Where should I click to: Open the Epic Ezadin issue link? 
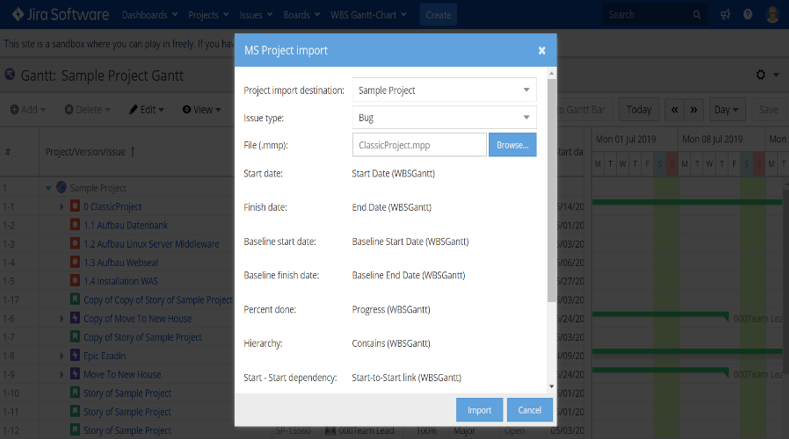point(105,355)
